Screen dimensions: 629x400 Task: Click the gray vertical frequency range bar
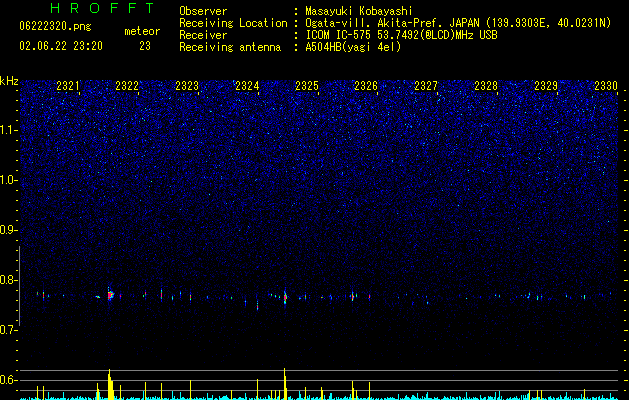point(19,286)
